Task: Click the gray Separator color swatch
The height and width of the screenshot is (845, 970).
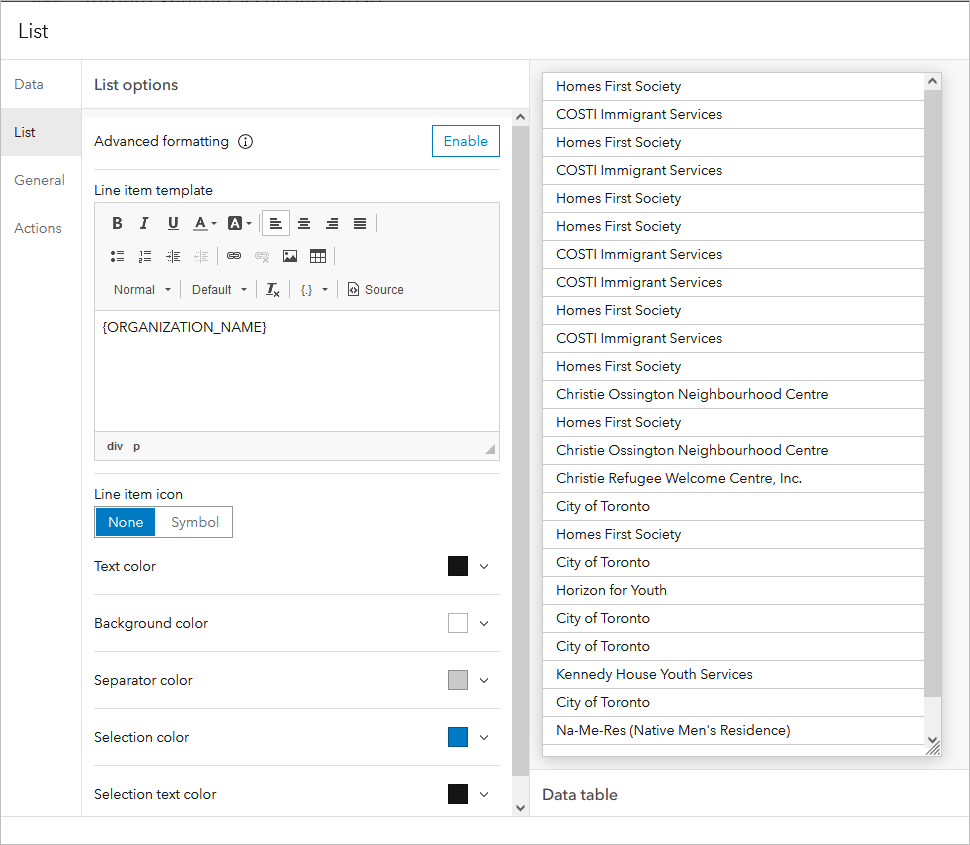Action: point(458,680)
